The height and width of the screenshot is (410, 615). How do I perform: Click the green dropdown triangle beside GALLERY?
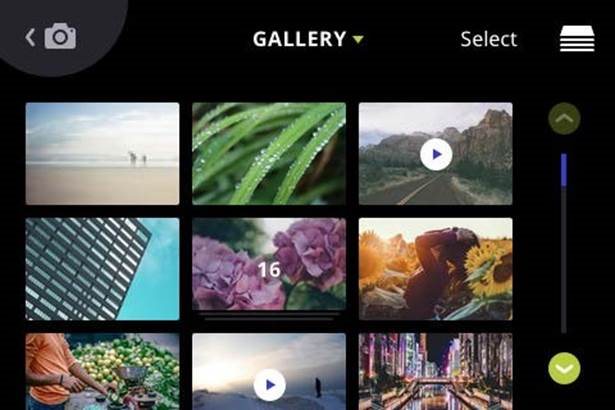pyautogui.click(x=358, y=39)
